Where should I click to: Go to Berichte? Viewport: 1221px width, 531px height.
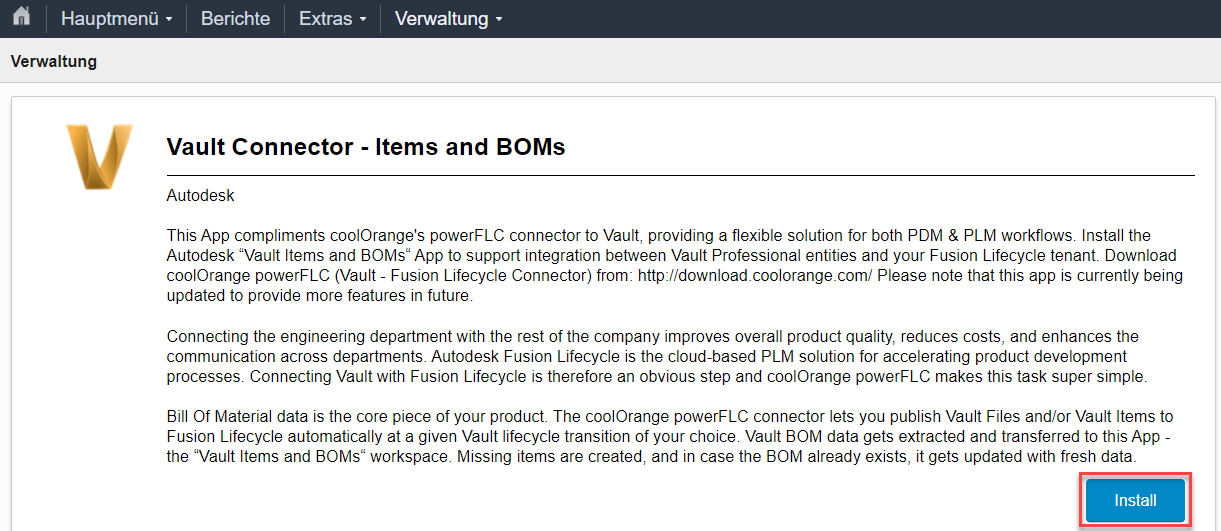click(235, 19)
